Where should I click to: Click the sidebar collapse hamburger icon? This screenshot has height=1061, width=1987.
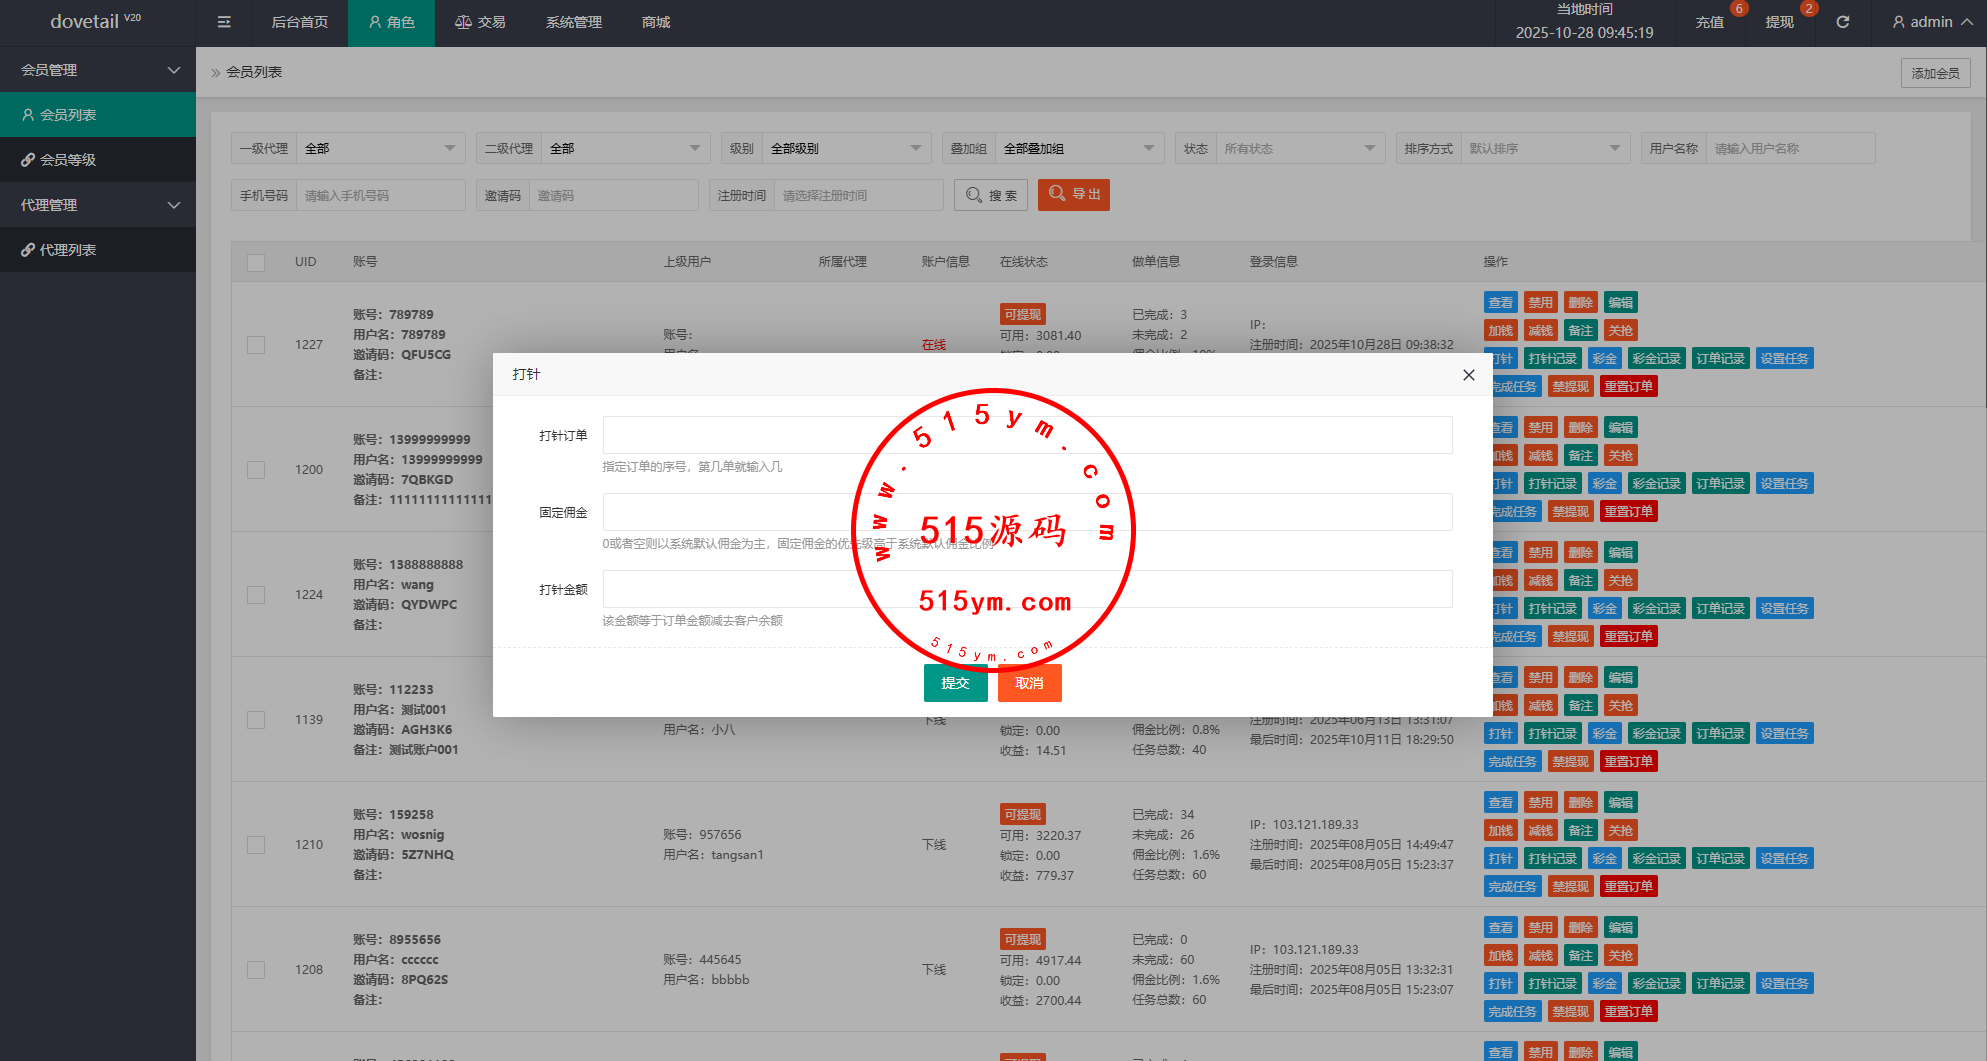pyautogui.click(x=224, y=22)
